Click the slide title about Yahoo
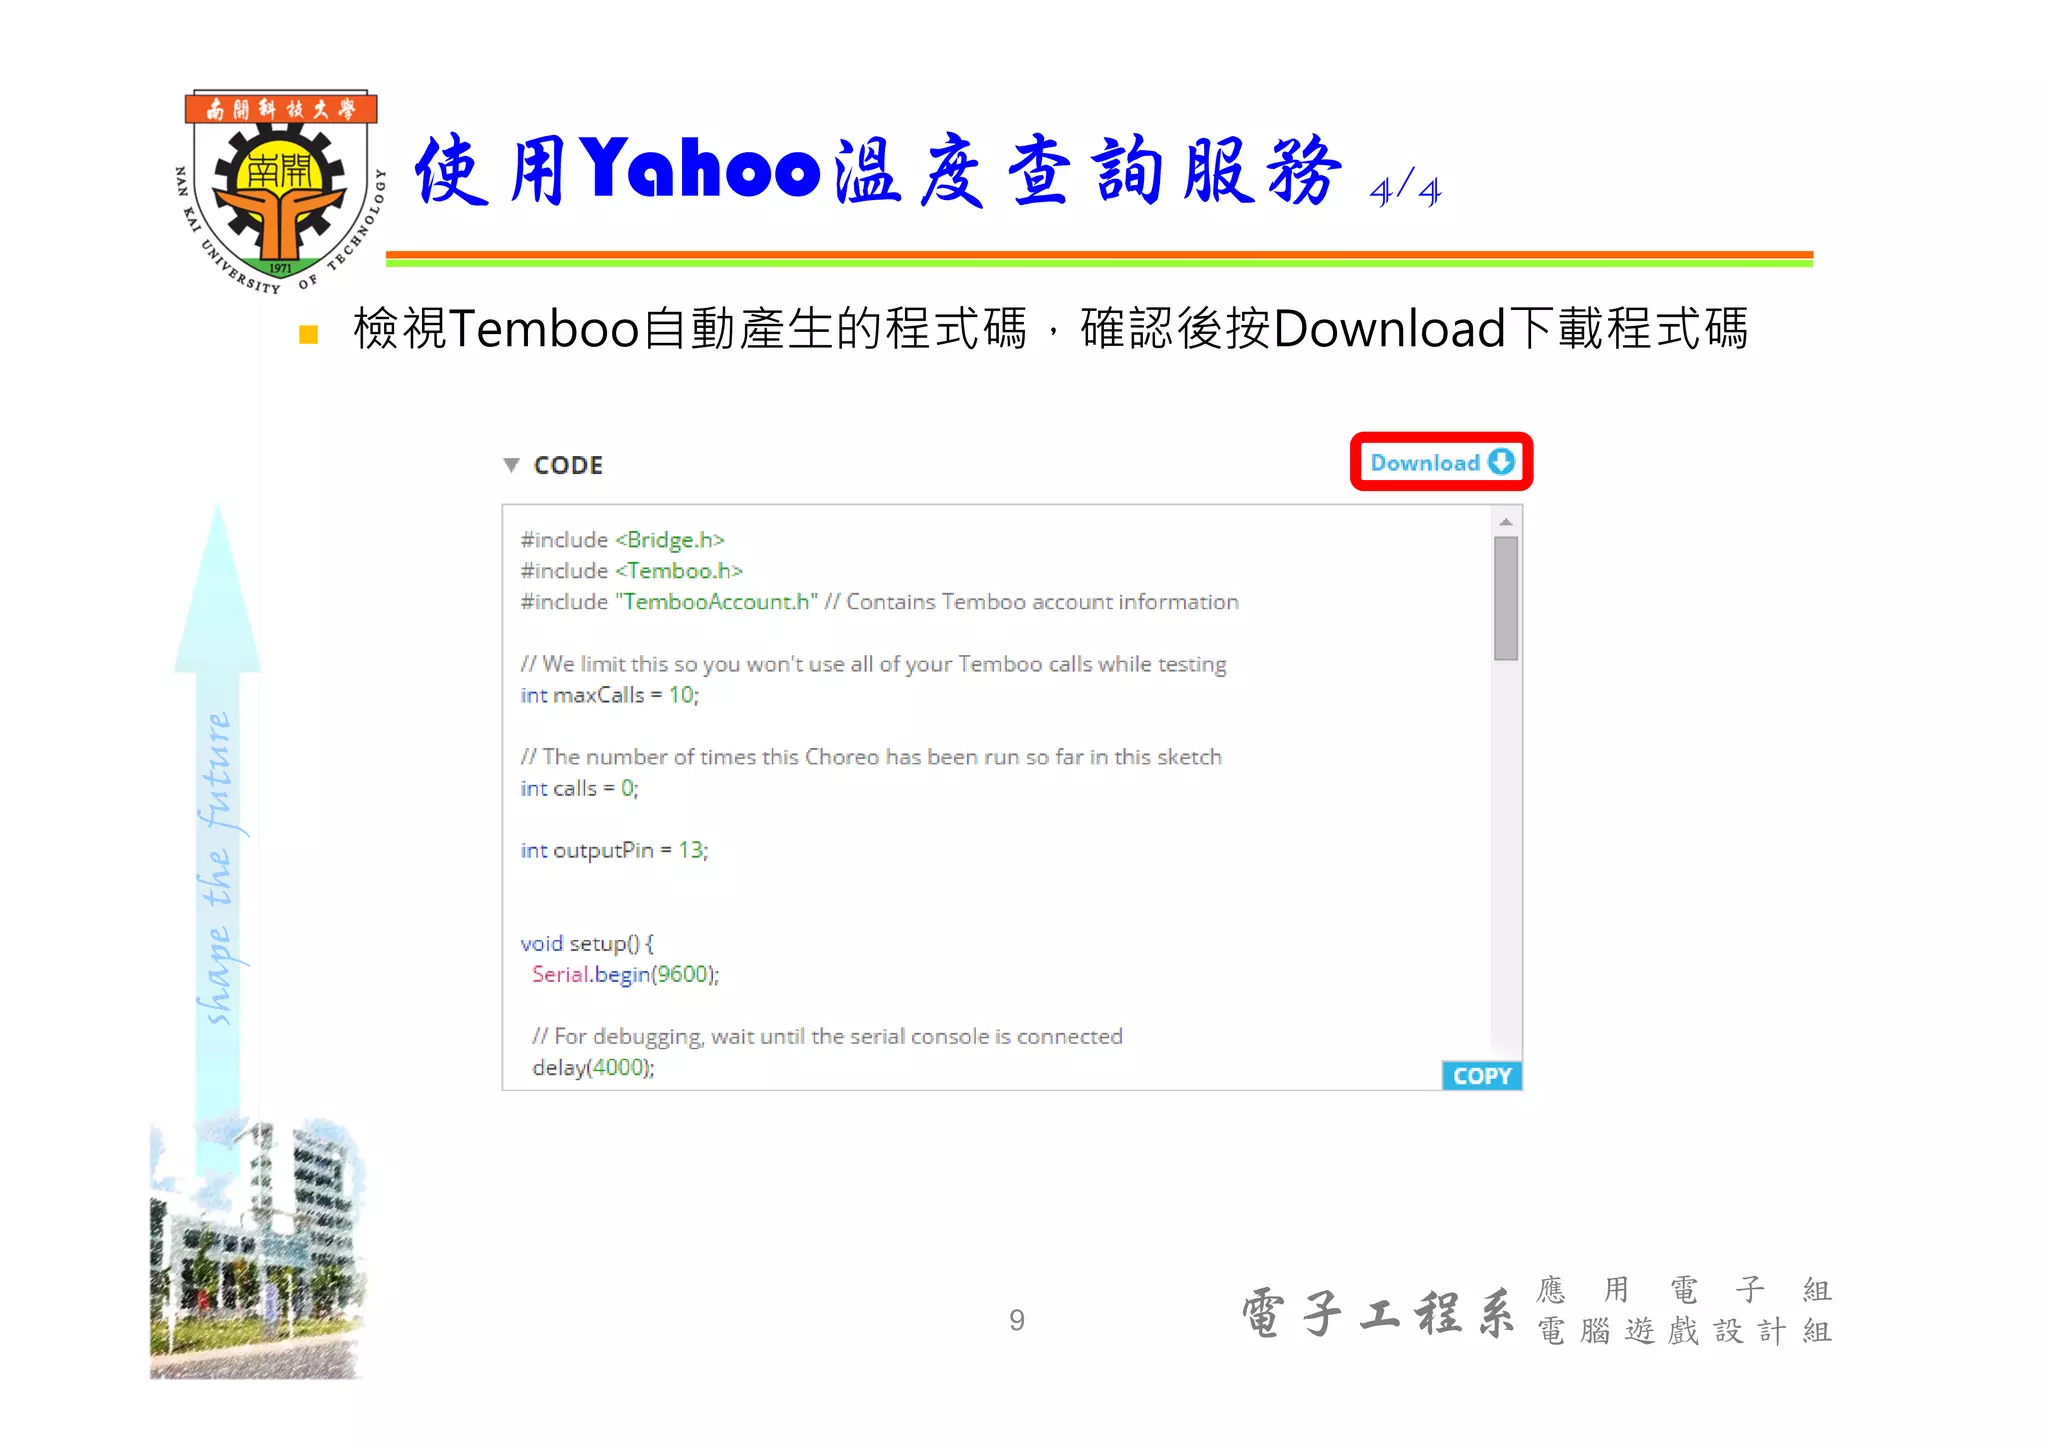The width and height of the screenshot is (2048, 1448). click(927, 172)
